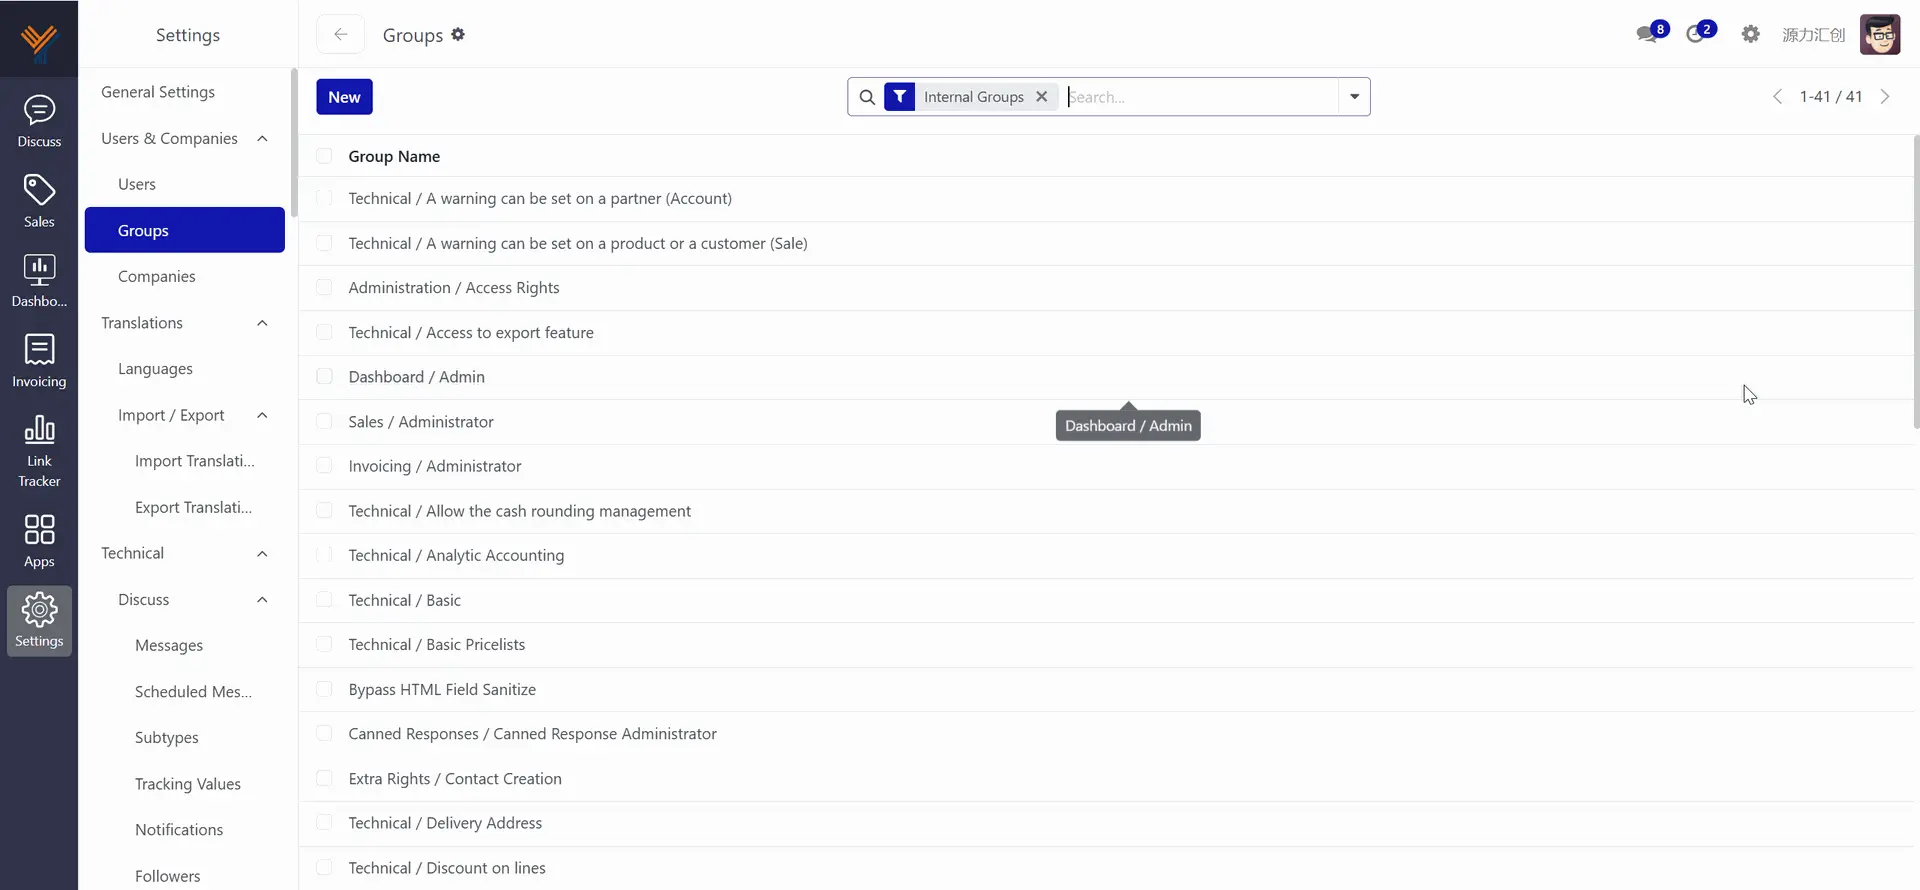Click the New button

pos(344,97)
